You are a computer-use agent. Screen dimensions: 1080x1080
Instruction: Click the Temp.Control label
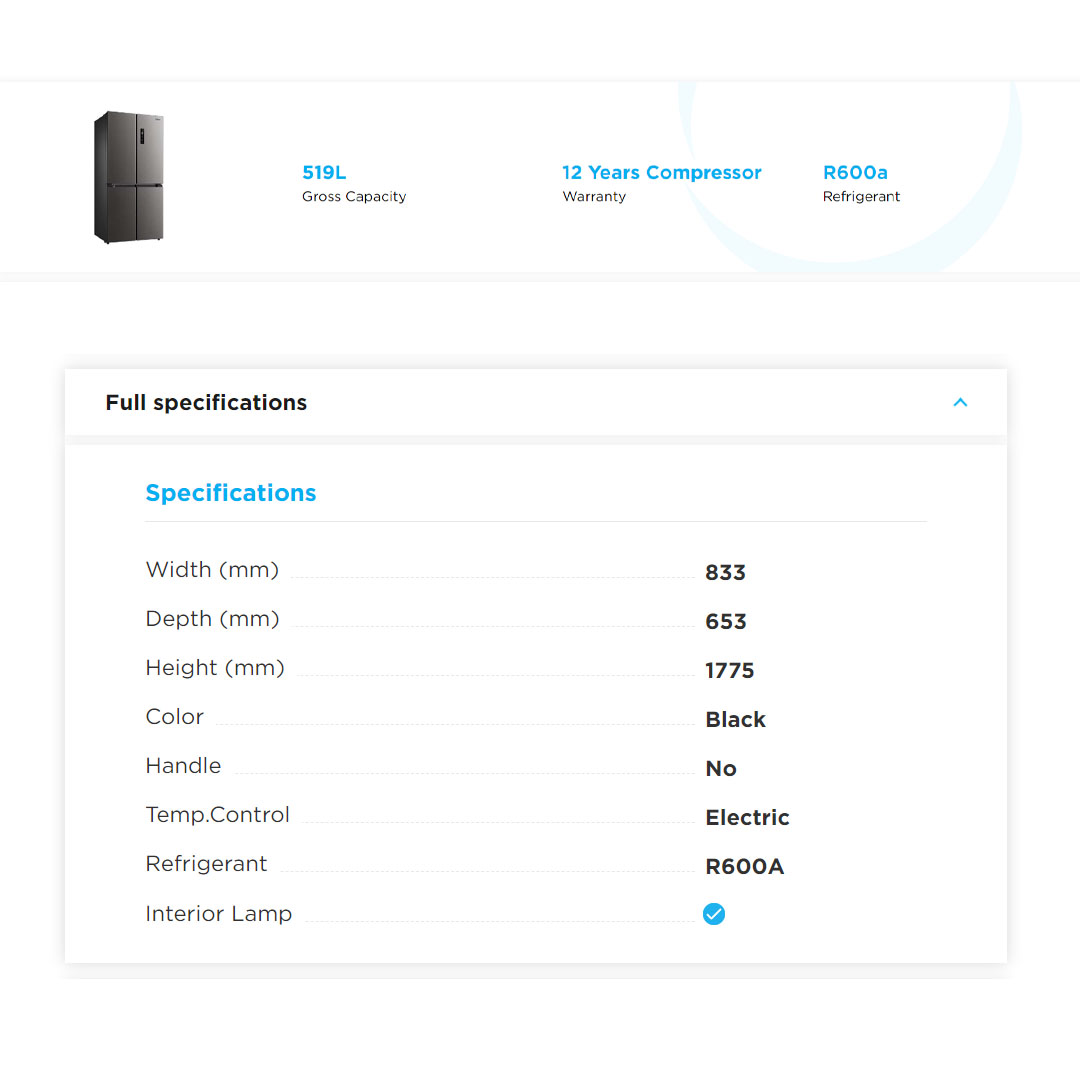[x=217, y=815]
